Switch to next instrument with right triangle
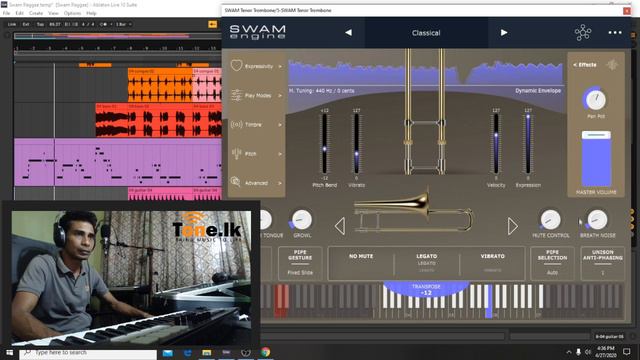640x360 pixels. tap(513, 226)
